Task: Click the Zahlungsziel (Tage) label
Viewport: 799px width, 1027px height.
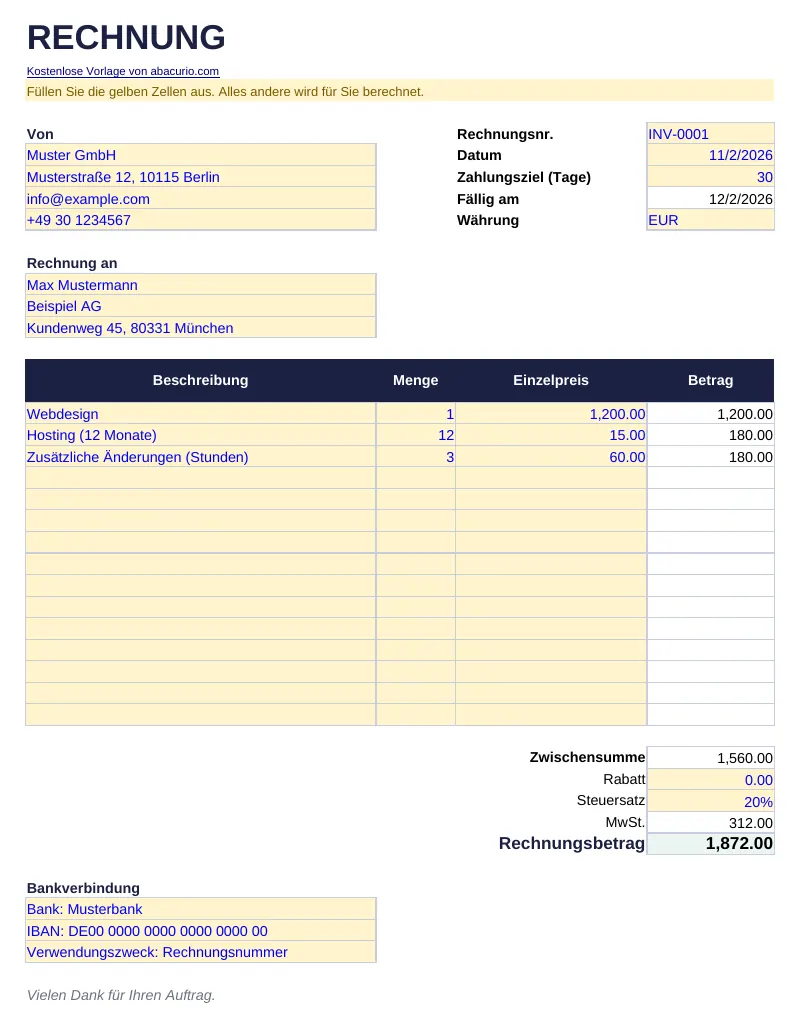Action: pos(524,177)
